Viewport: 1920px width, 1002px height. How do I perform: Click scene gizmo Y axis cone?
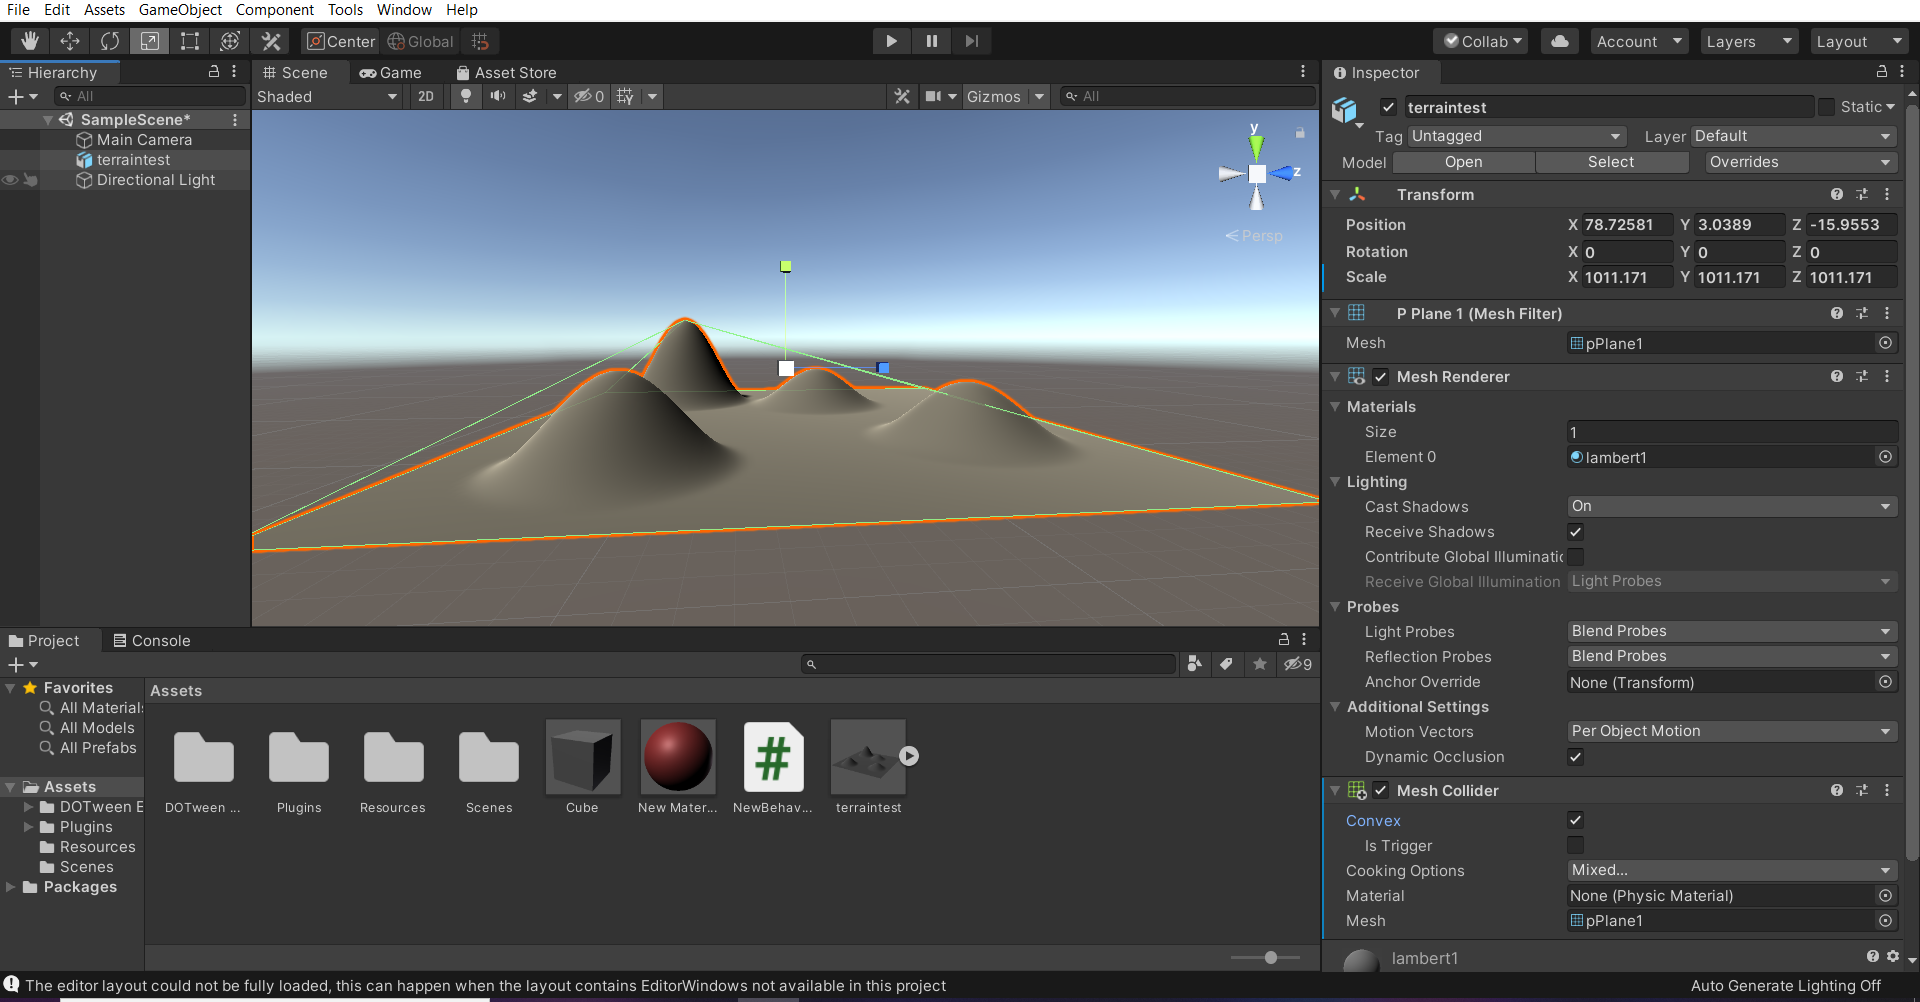[x=1256, y=147]
